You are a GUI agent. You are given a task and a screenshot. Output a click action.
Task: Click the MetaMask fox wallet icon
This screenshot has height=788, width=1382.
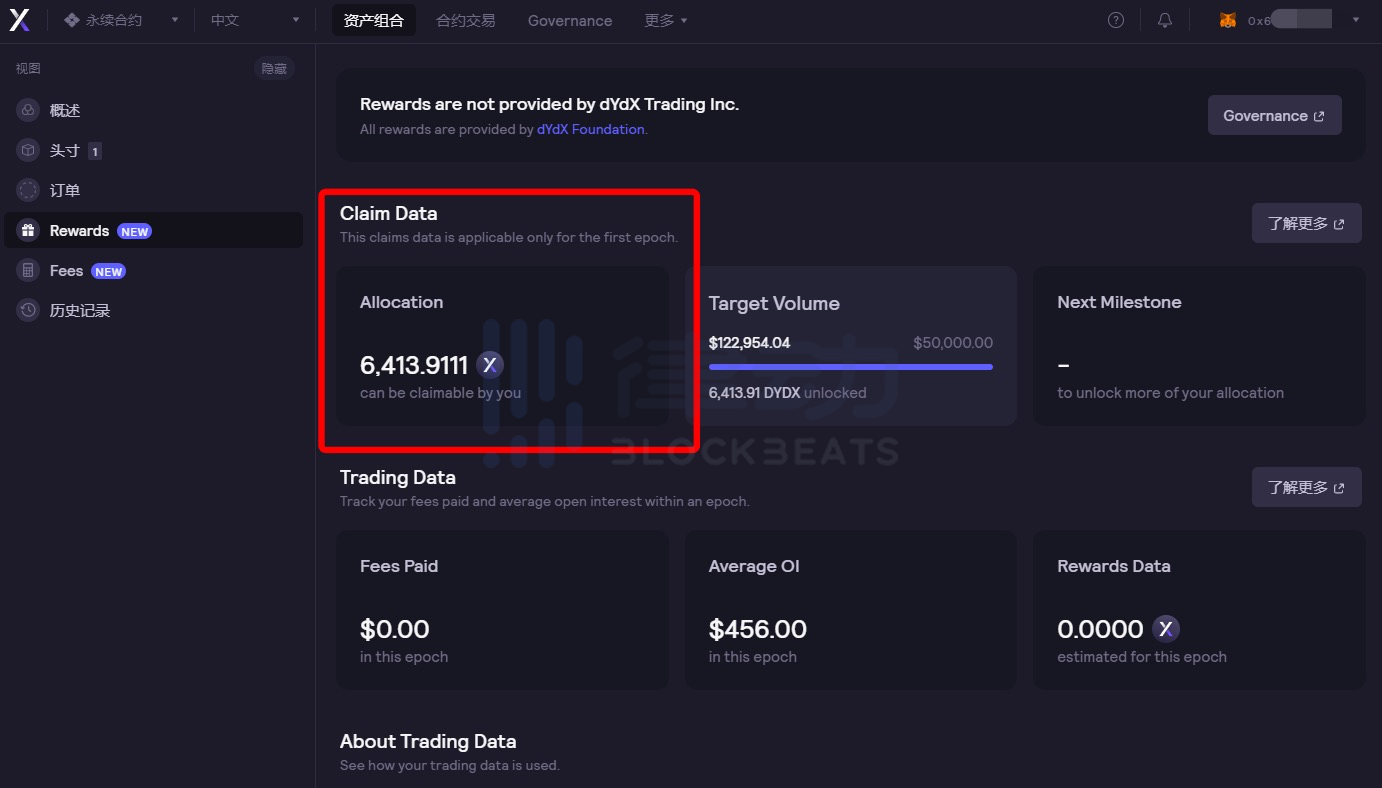(x=1228, y=20)
